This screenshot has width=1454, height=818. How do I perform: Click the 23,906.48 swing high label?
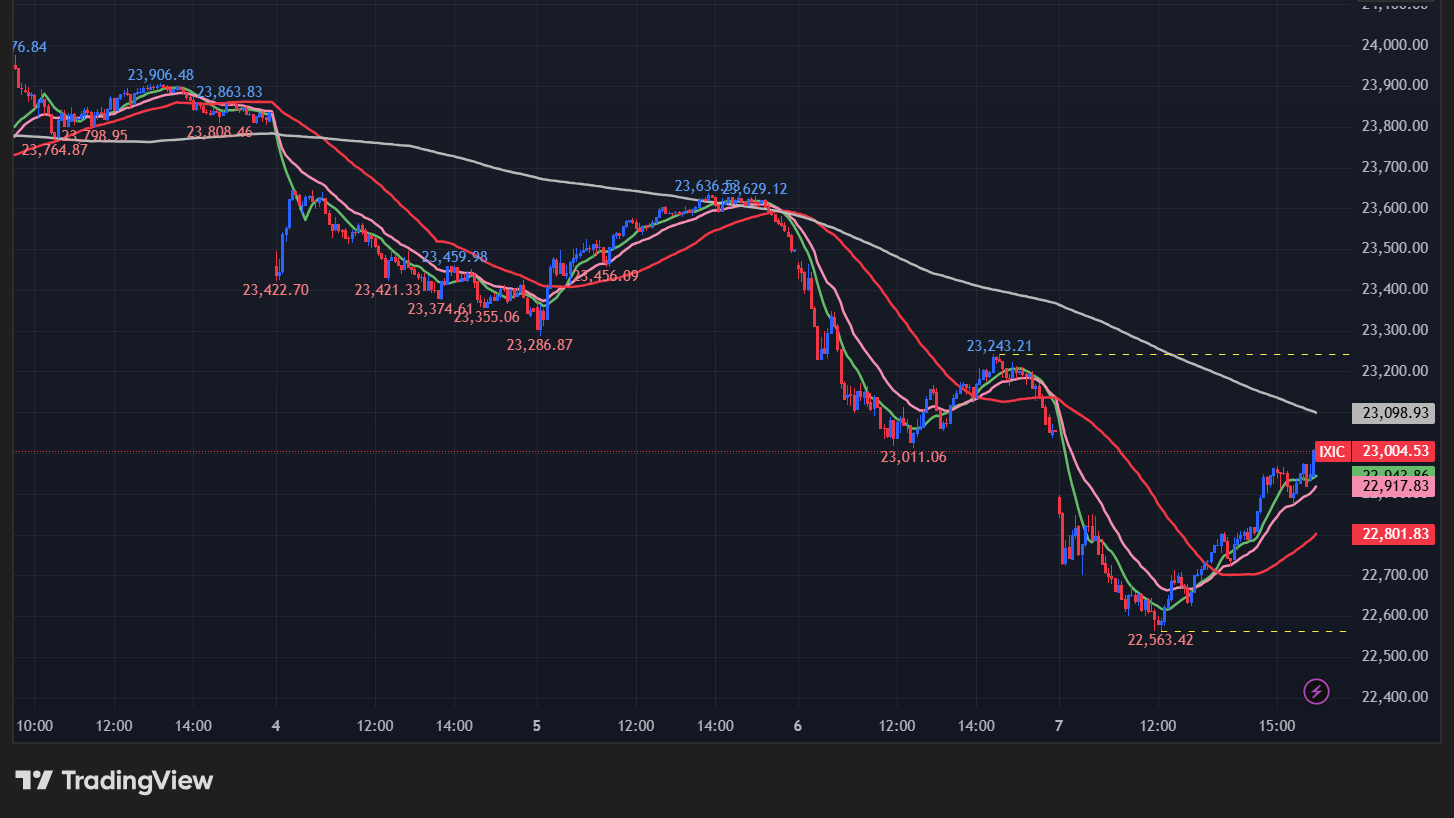pos(160,75)
